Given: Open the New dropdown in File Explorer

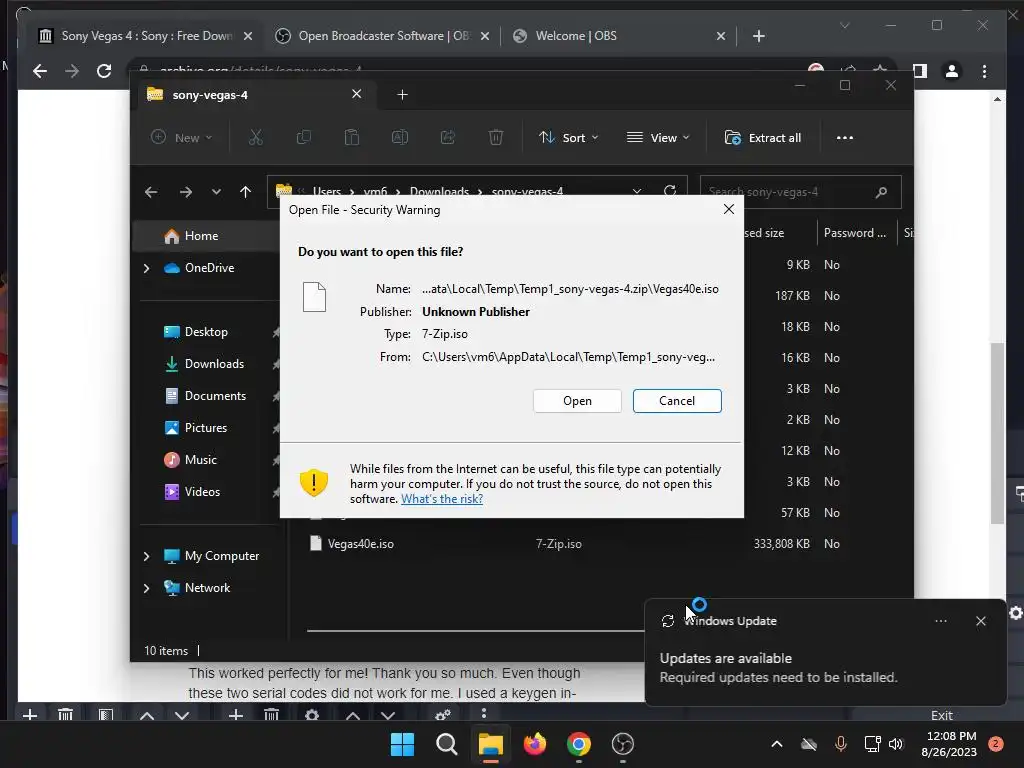Looking at the screenshot, I should (182, 138).
